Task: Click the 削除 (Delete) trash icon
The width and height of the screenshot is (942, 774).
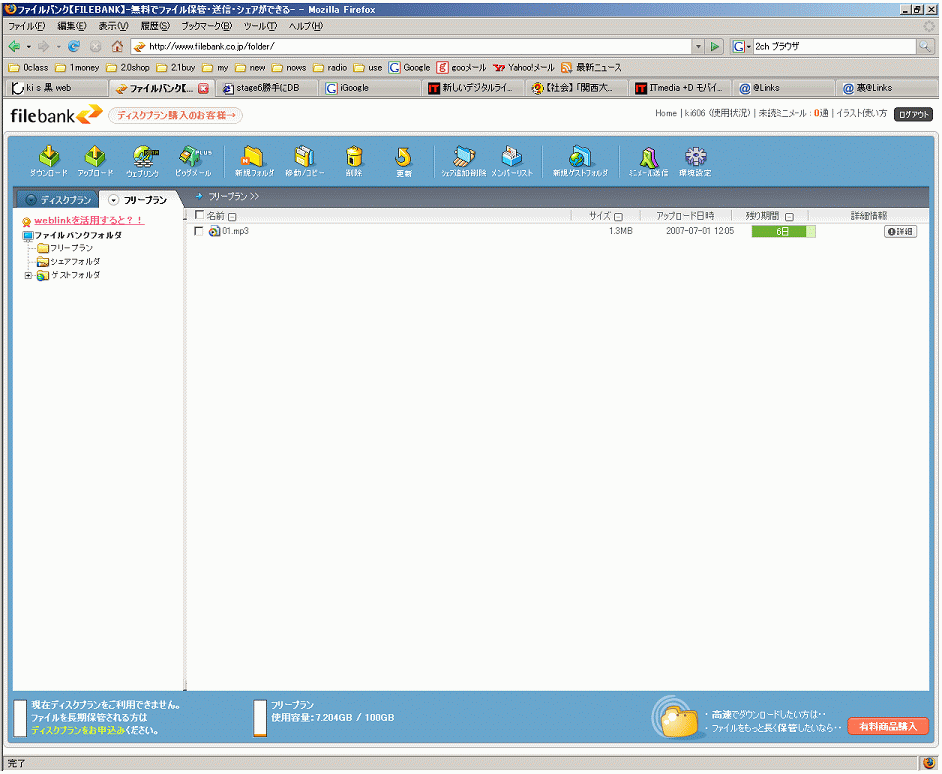Action: (354, 160)
